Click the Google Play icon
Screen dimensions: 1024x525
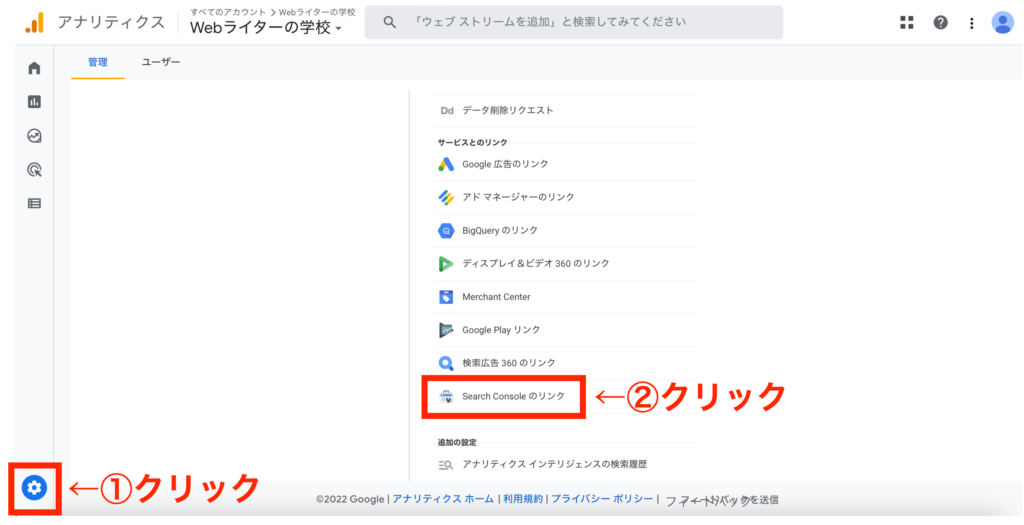446,330
